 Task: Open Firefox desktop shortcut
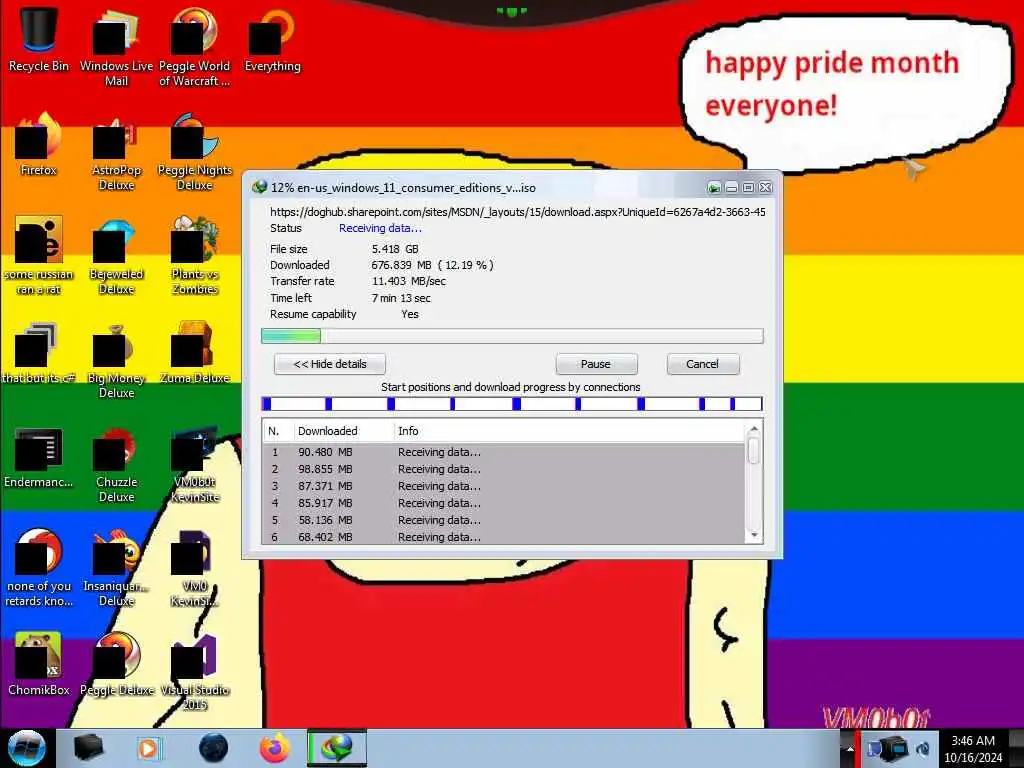pos(39,142)
